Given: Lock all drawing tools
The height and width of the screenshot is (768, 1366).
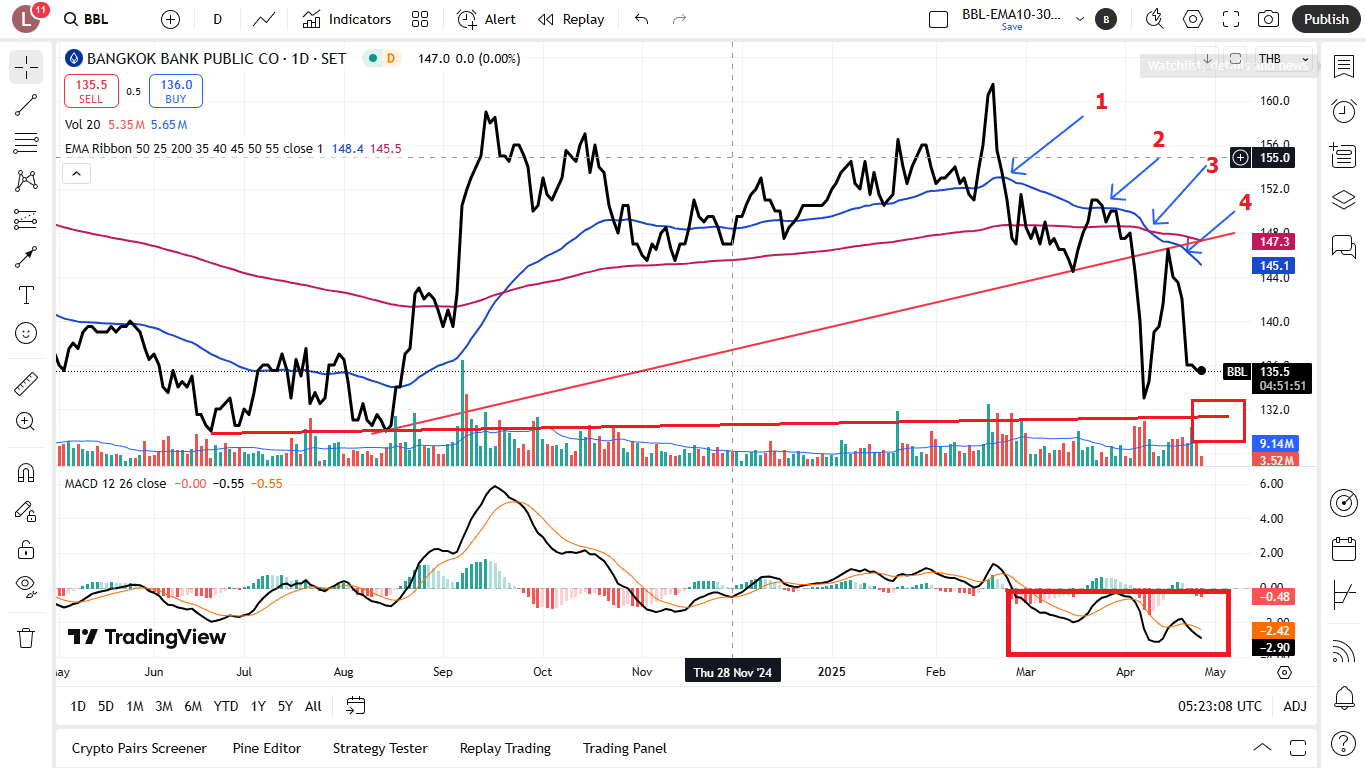Looking at the screenshot, I should point(26,549).
